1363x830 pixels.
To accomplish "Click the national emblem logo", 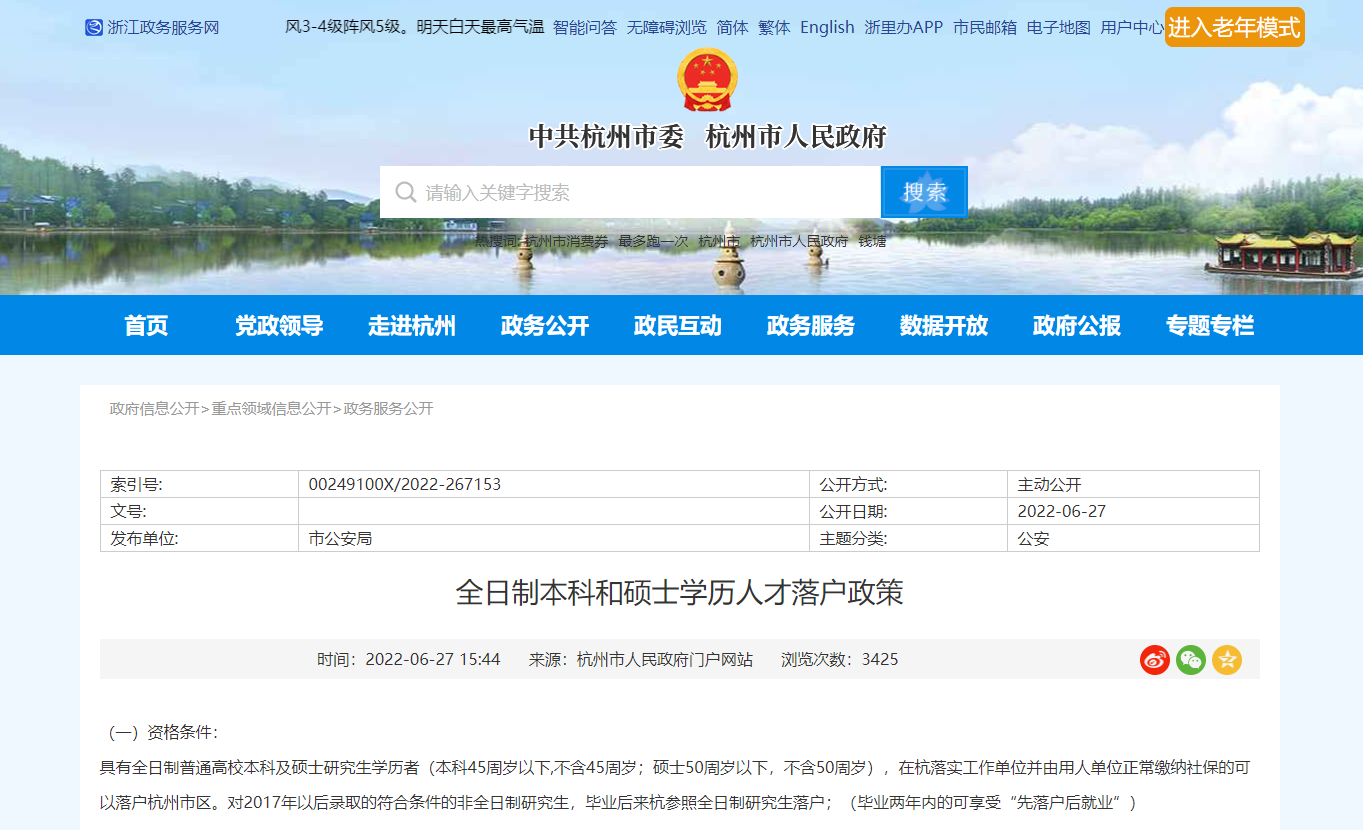I will [x=707, y=80].
